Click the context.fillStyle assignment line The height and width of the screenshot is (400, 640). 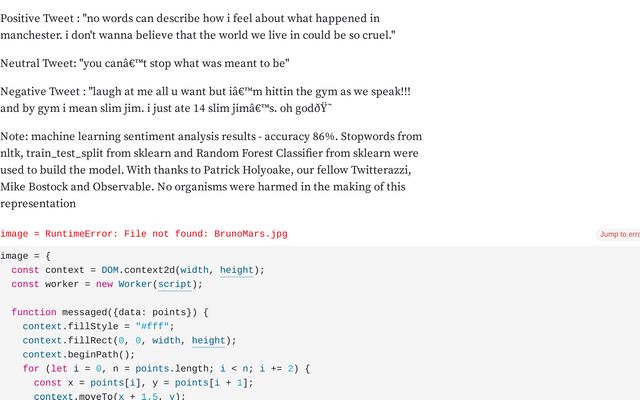point(98,327)
